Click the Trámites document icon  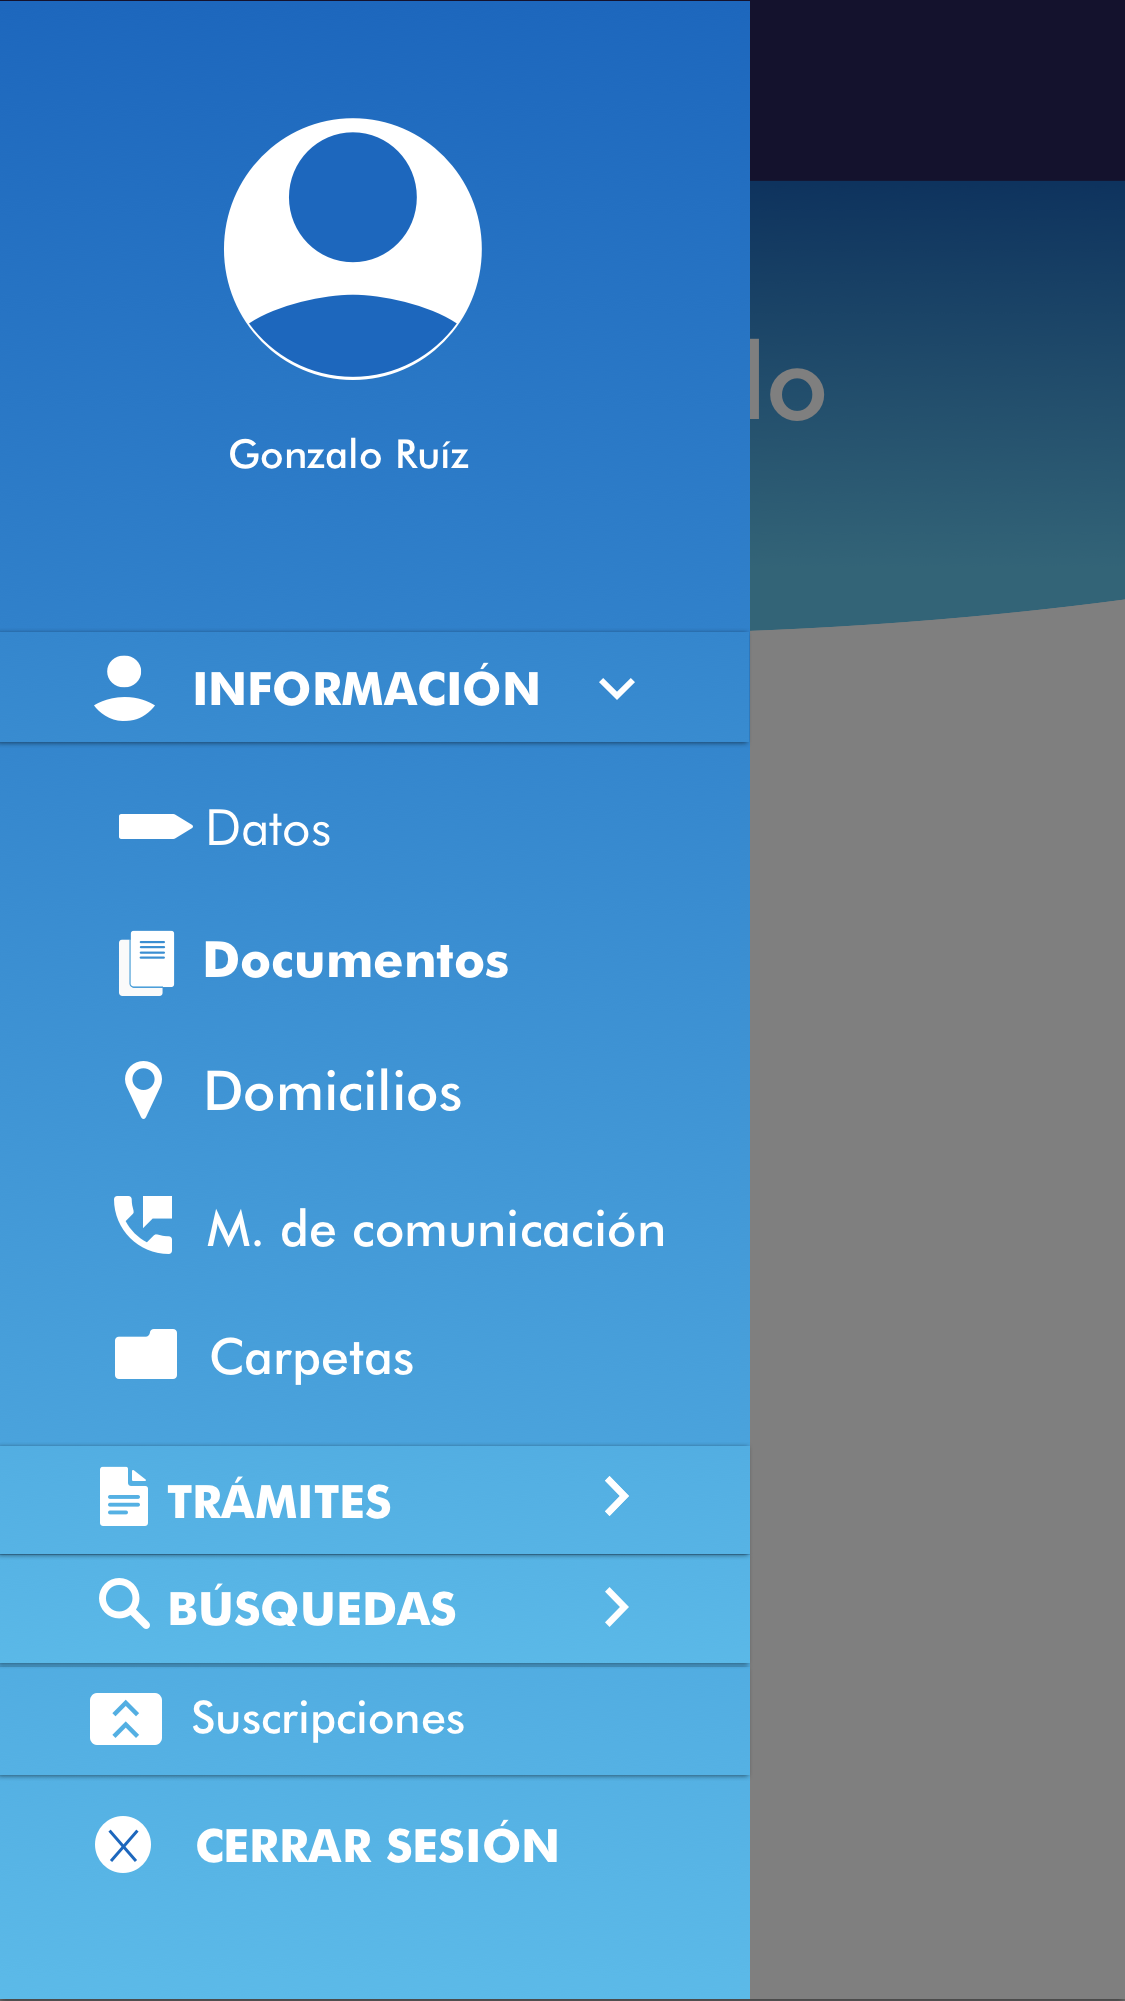(x=124, y=1497)
